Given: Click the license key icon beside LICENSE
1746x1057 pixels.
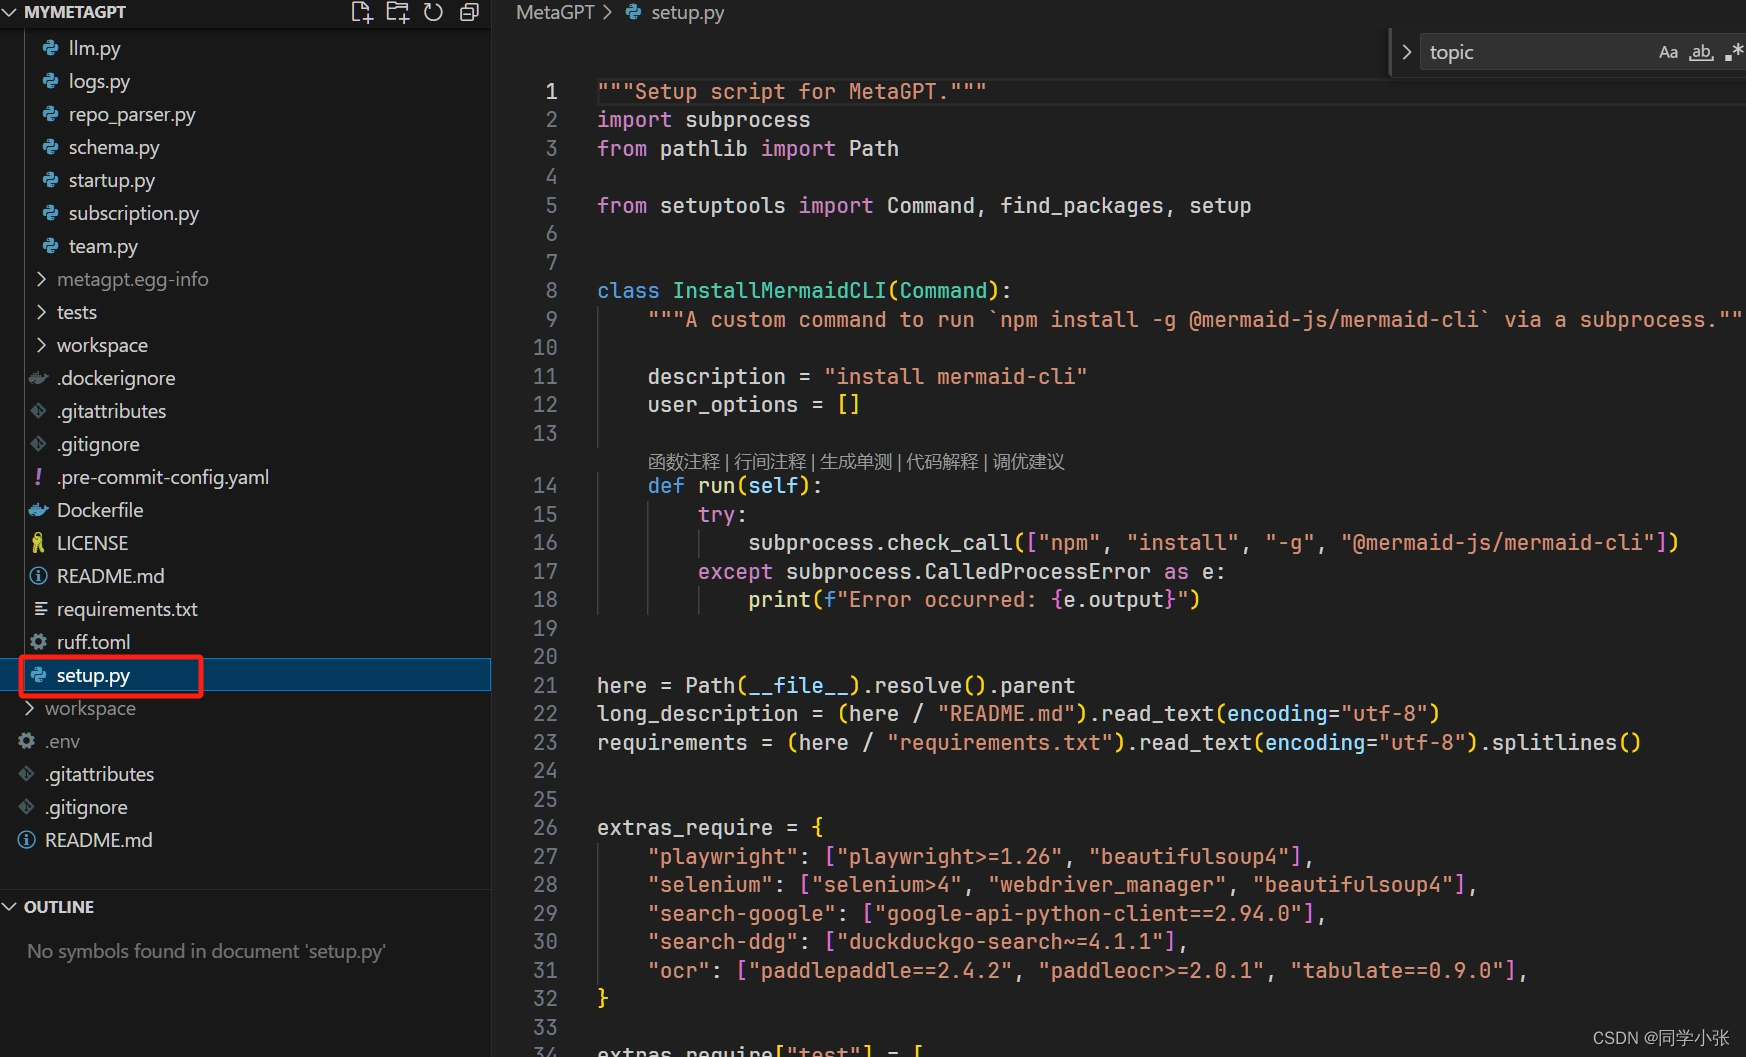Looking at the screenshot, I should [38, 543].
